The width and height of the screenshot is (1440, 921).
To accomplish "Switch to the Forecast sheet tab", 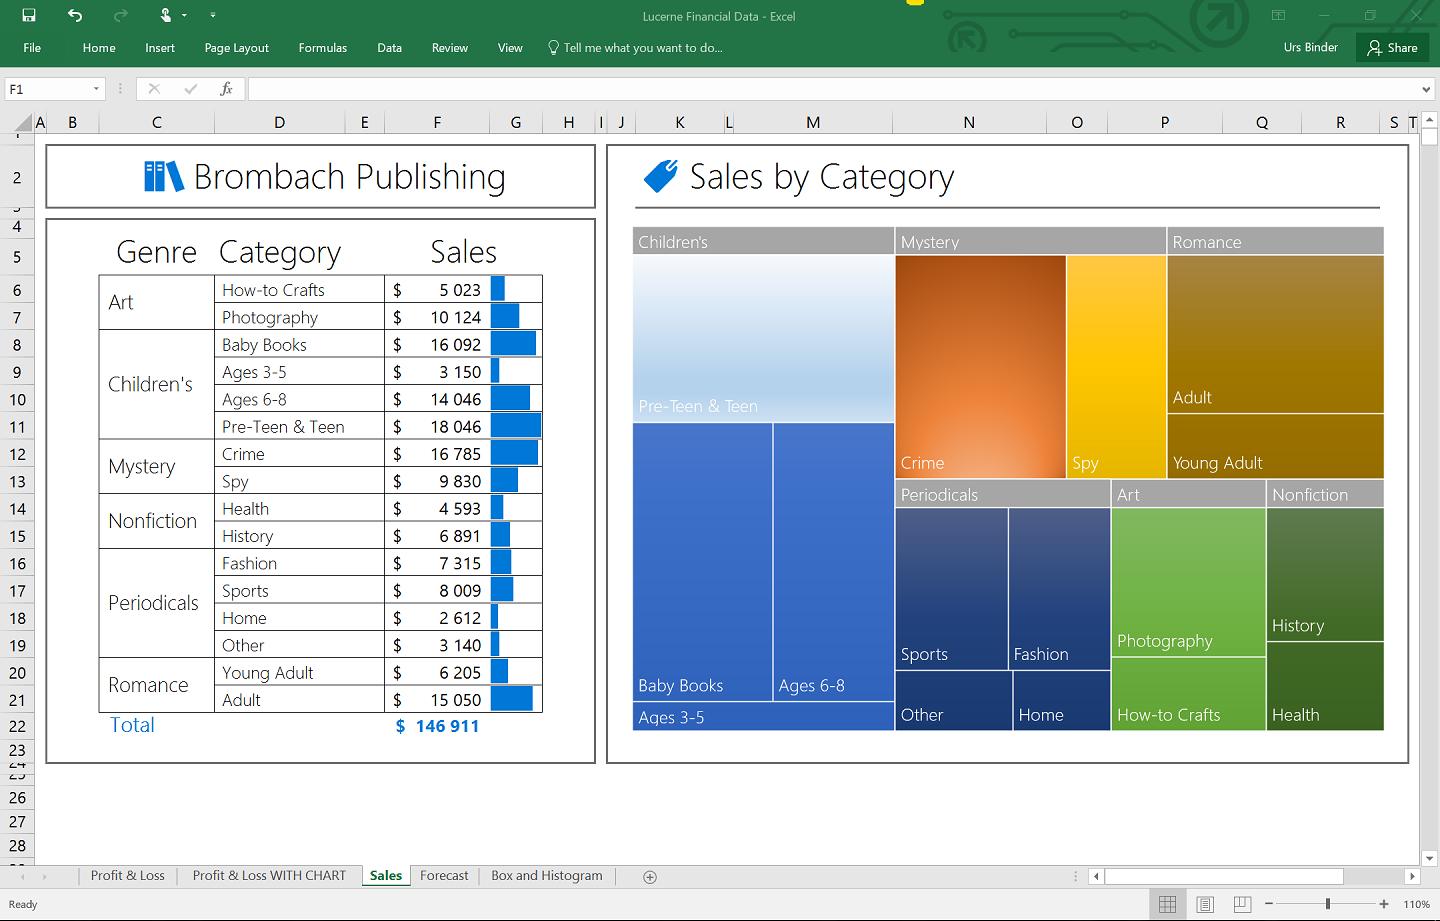I will (444, 875).
